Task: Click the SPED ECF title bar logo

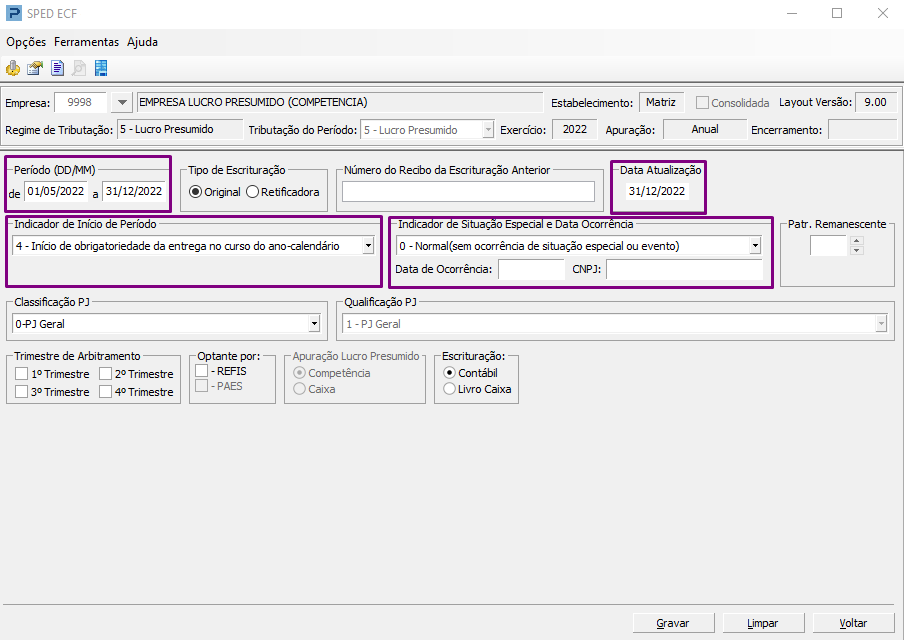Action: (13, 13)
